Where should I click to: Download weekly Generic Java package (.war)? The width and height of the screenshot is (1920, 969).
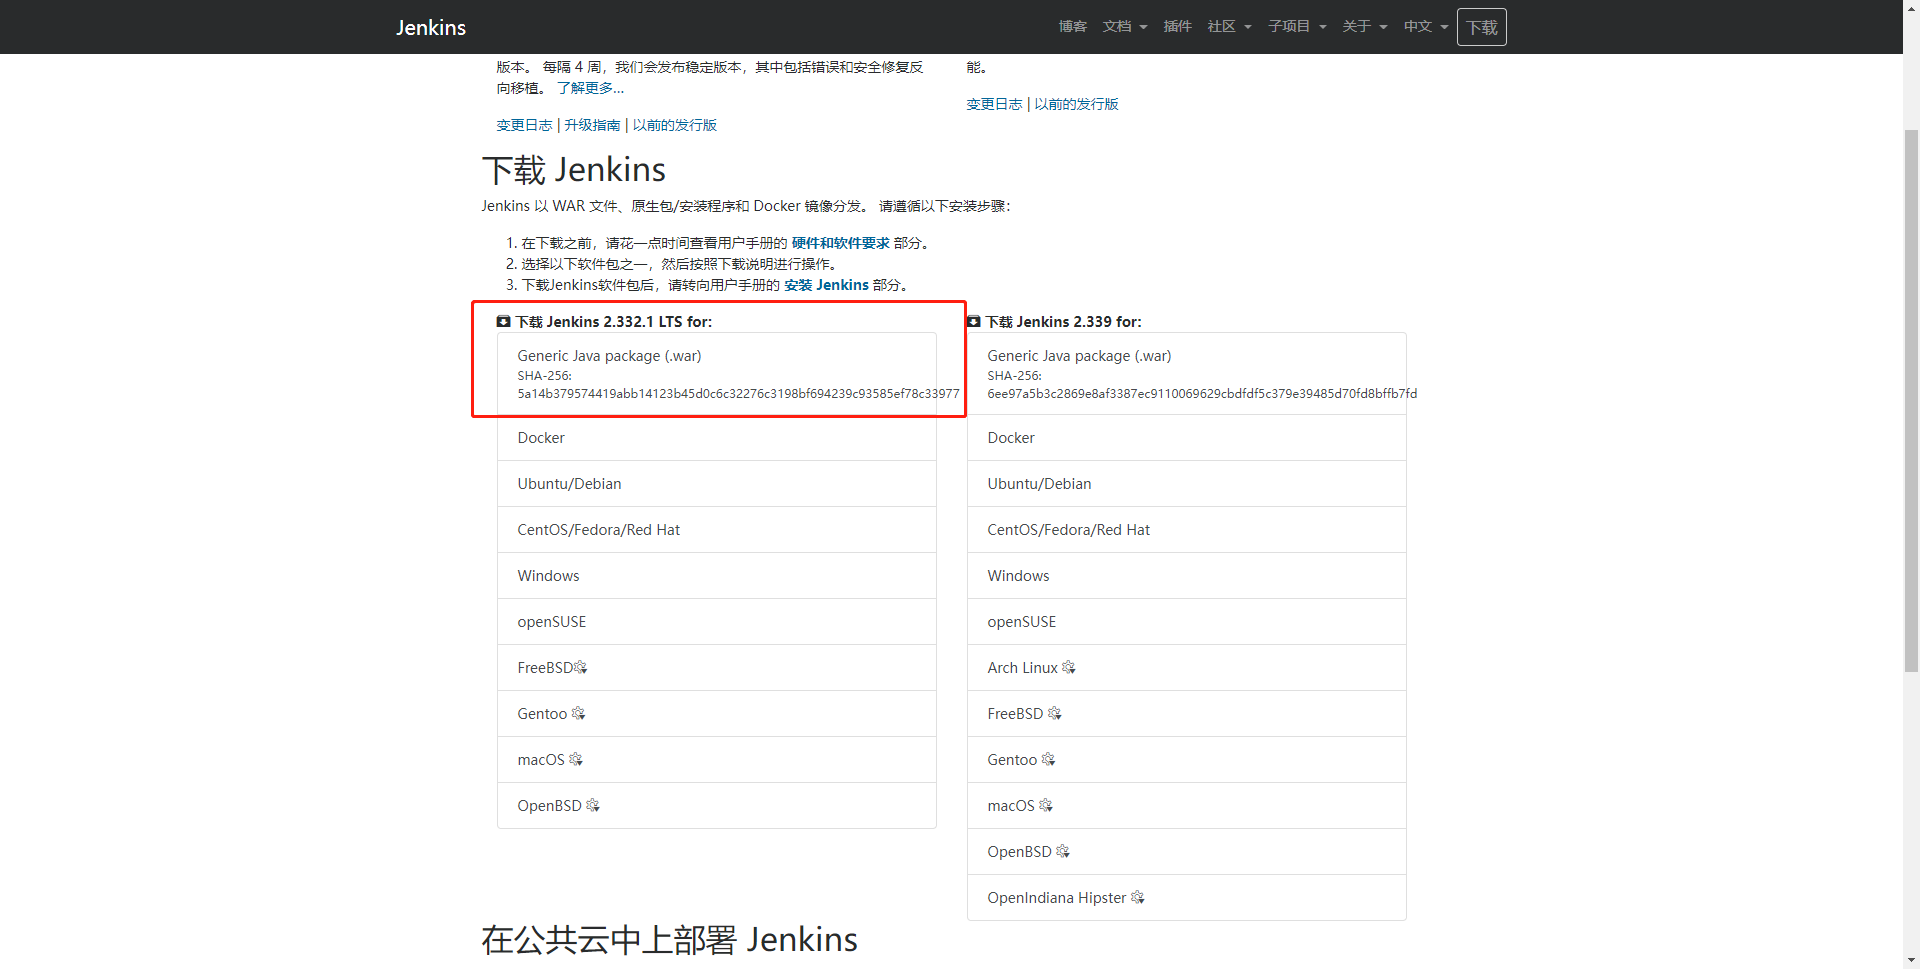pyautogui.click(x=1186, y=374)
